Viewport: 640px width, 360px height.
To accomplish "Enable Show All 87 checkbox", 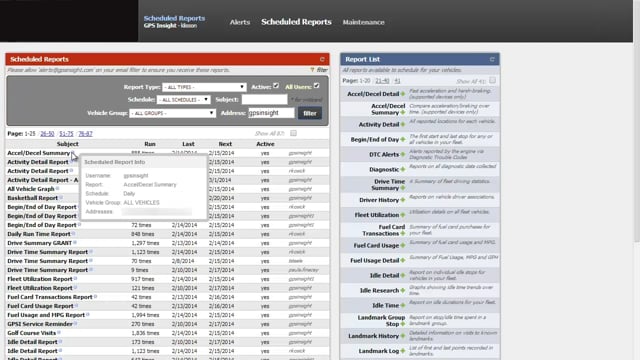I will tap(293, 133).
